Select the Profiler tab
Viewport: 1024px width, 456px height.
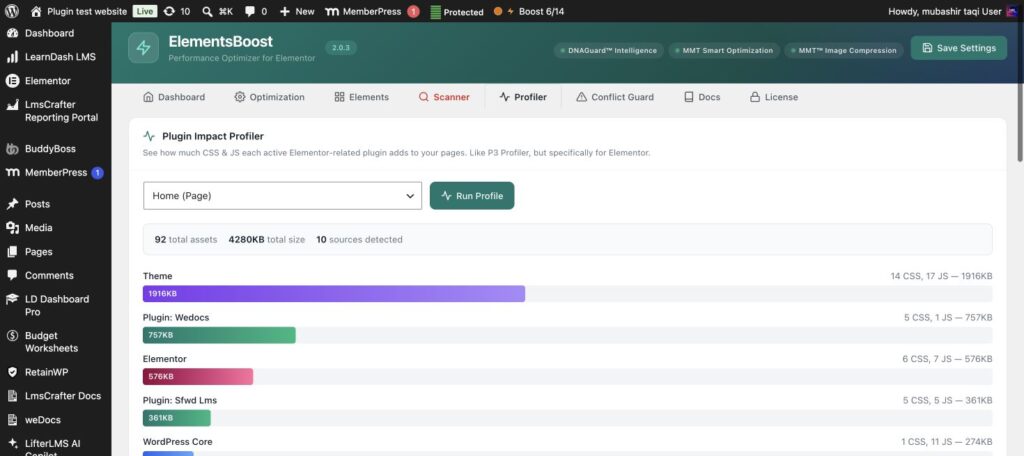pos(522,97)
